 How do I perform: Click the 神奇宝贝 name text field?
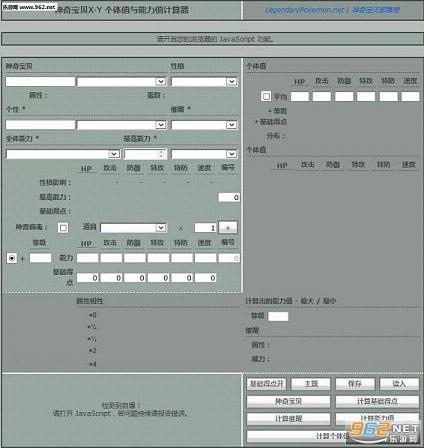[40, 82]
